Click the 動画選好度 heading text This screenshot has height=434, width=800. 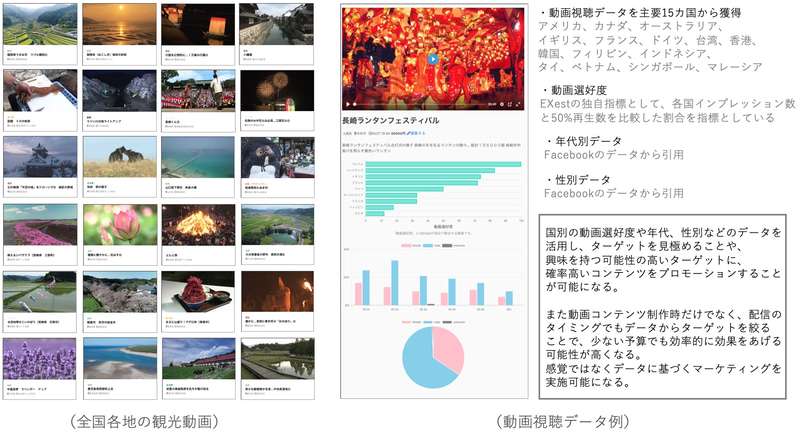click(579, 90)
